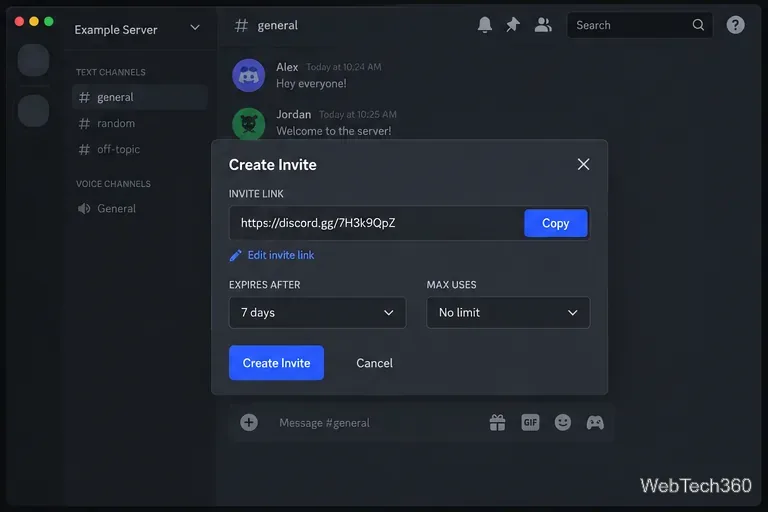Open the emoji picker

[563, 422]
